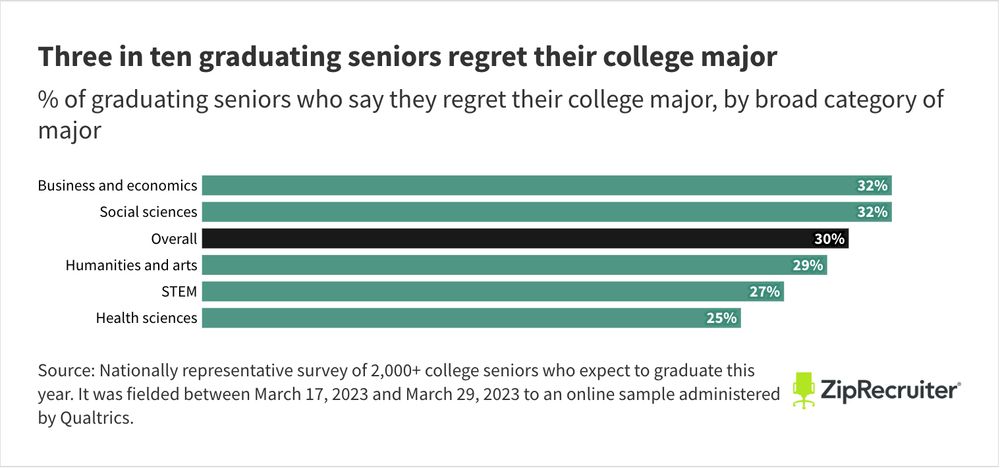The height and width of the screenshot is (468, 1000).
Task: Click the Health sciences label
Action: coord(146,318)
